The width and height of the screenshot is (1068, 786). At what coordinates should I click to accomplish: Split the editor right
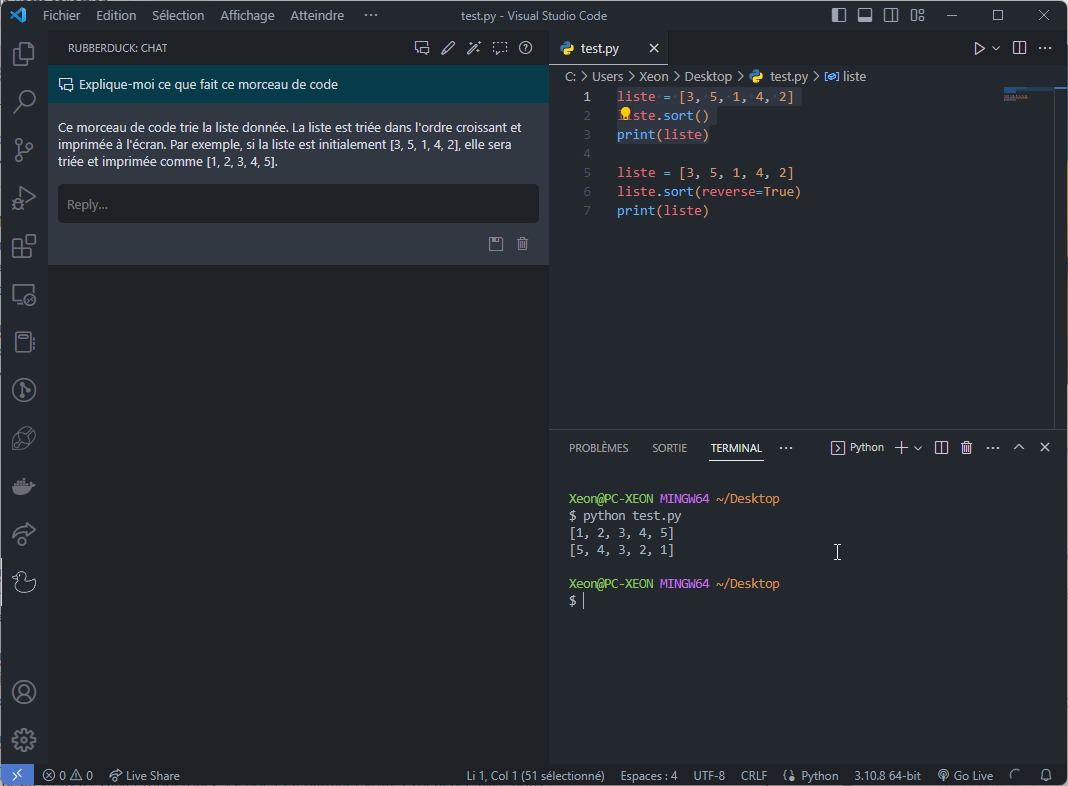(1019, 48)
